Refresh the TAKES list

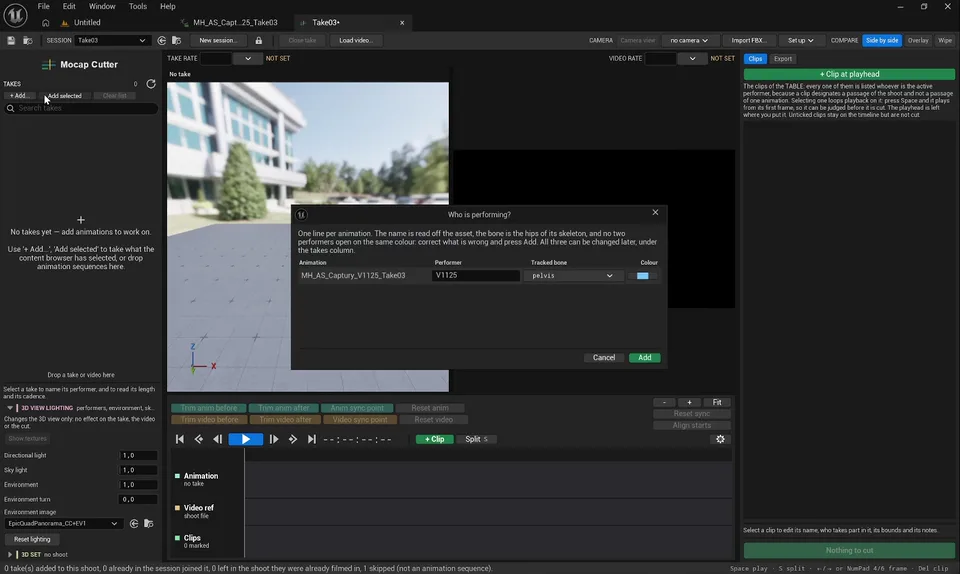[151, 84]
